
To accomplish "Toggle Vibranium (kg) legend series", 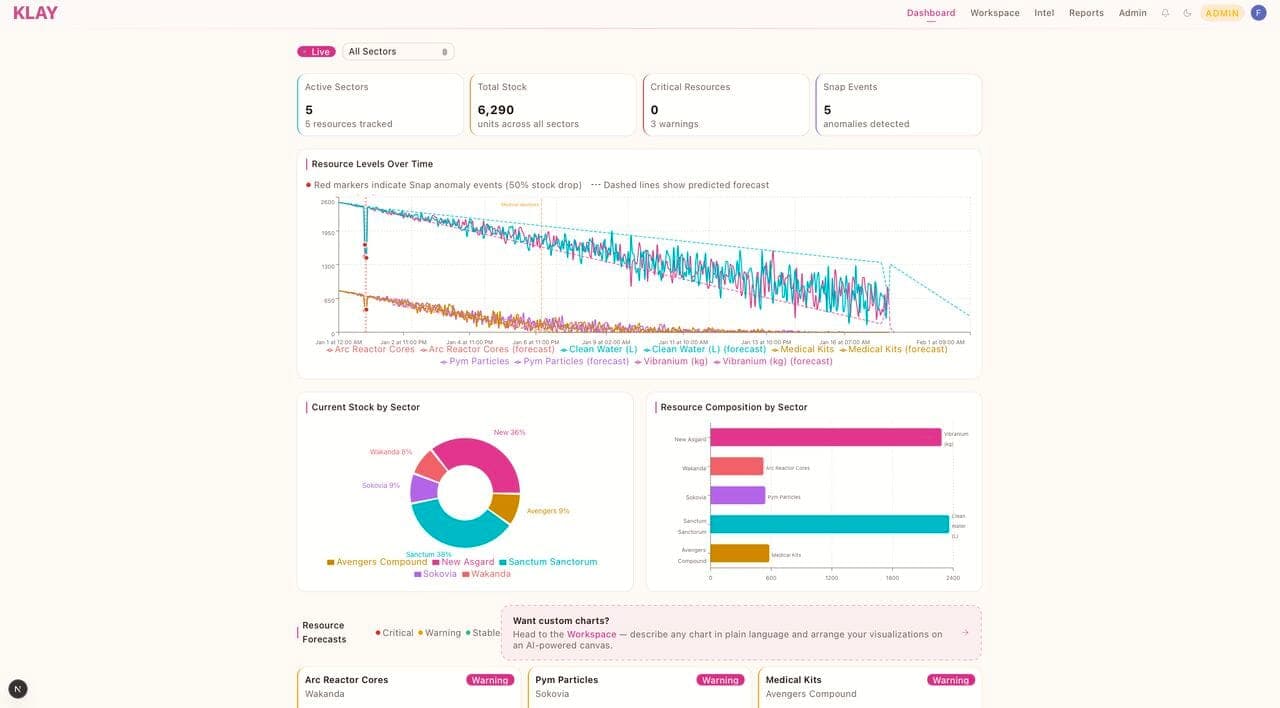I will point(671,361).
